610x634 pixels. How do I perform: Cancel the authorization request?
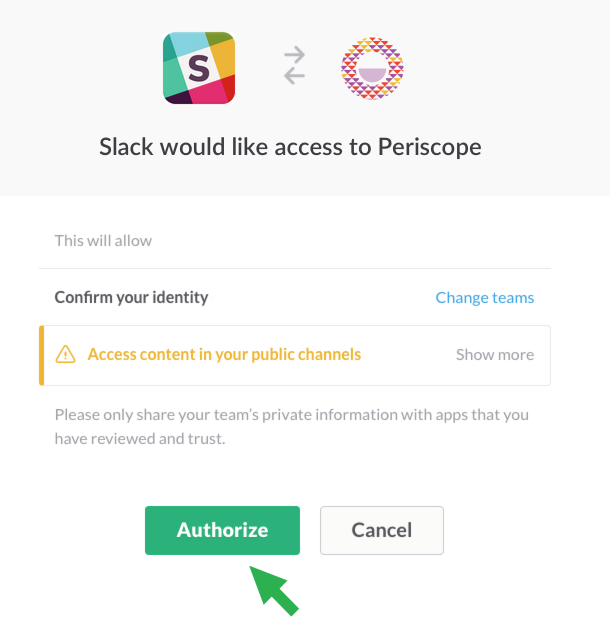(382, 530)
